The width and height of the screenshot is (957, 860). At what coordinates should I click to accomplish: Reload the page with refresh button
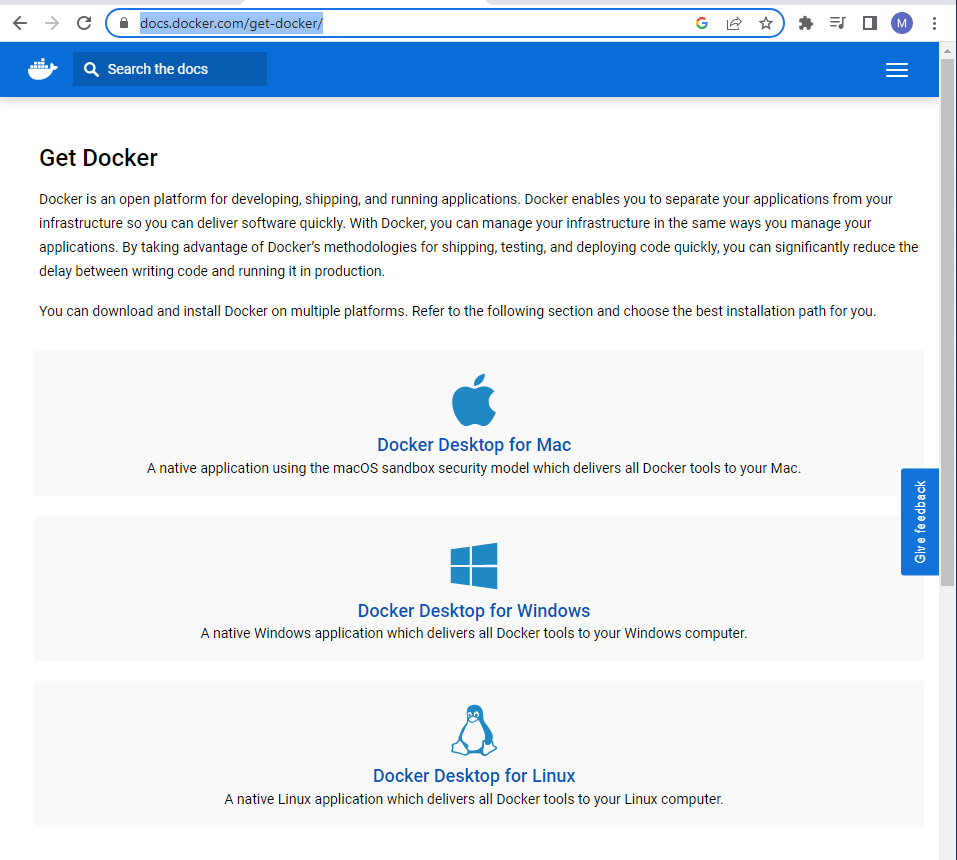click(84, 23)
